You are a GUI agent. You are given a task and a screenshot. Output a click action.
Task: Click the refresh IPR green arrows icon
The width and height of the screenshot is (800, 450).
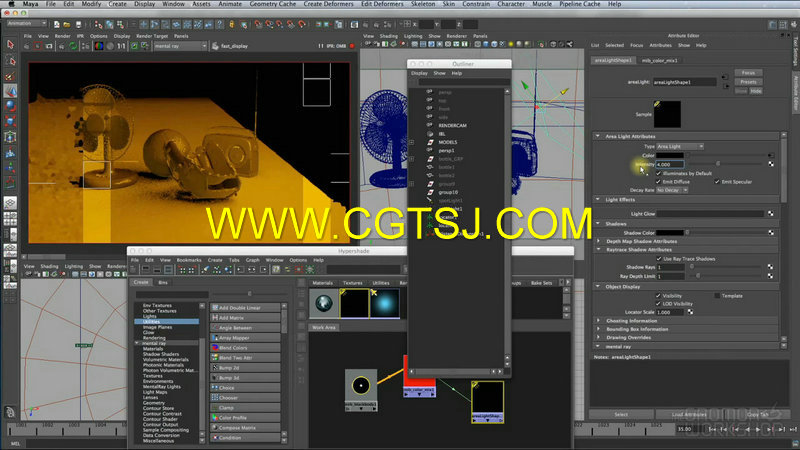point(73,46)
